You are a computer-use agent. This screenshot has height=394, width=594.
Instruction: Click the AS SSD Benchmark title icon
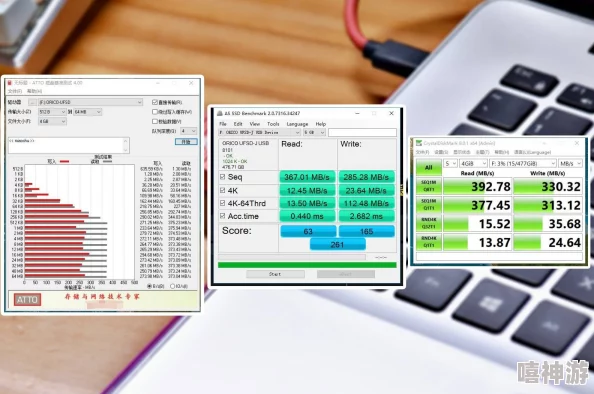[x=219, y=113]
